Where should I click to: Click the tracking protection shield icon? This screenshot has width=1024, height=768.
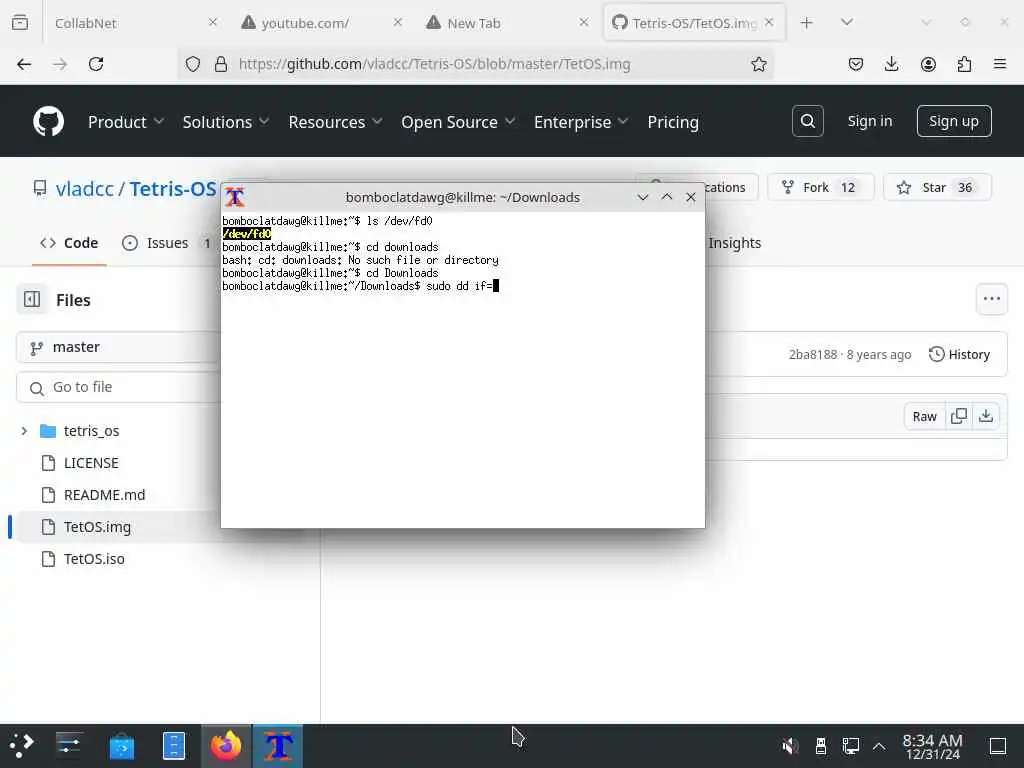(x=193, y=64)
